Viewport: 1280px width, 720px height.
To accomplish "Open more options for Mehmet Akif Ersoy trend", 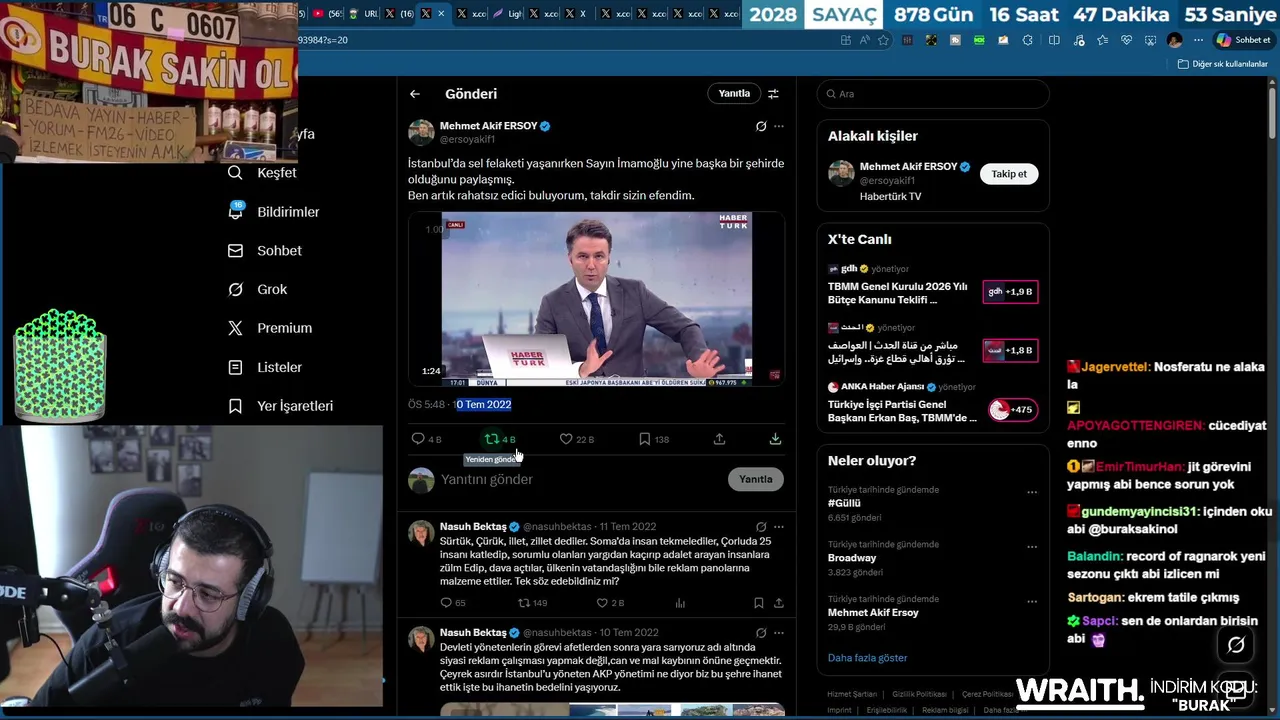I will click(x=1032, y=602).
